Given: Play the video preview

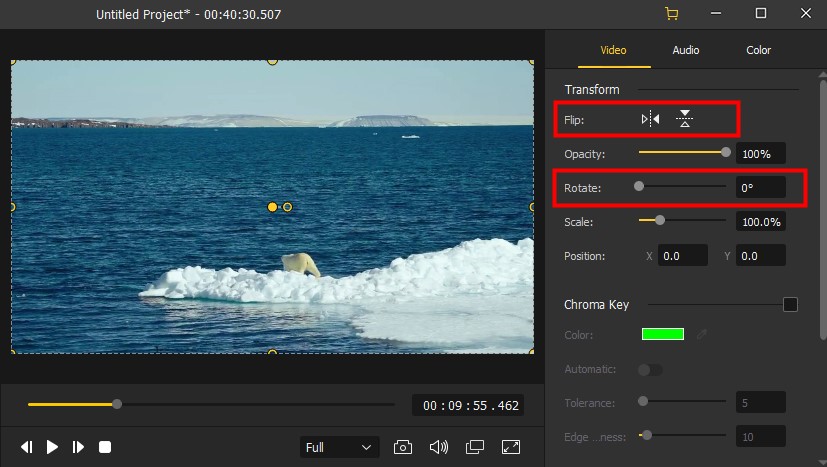Looking at the screenshot, I should [x=52, y=447].
